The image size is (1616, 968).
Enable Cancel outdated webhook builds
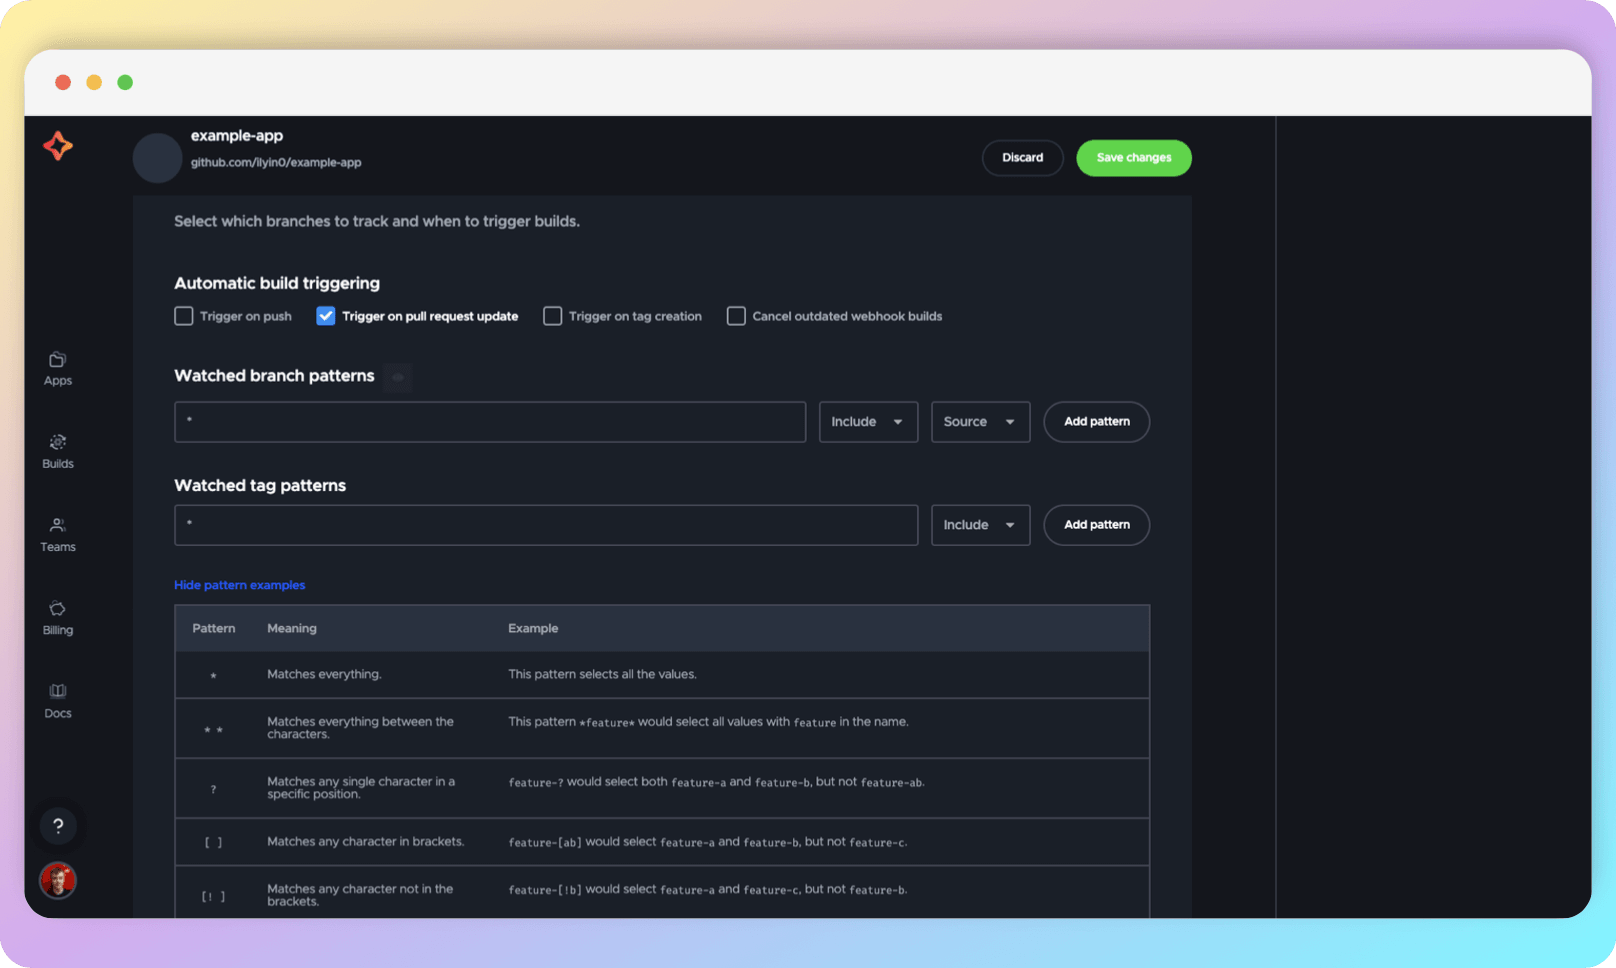[736, 315]
